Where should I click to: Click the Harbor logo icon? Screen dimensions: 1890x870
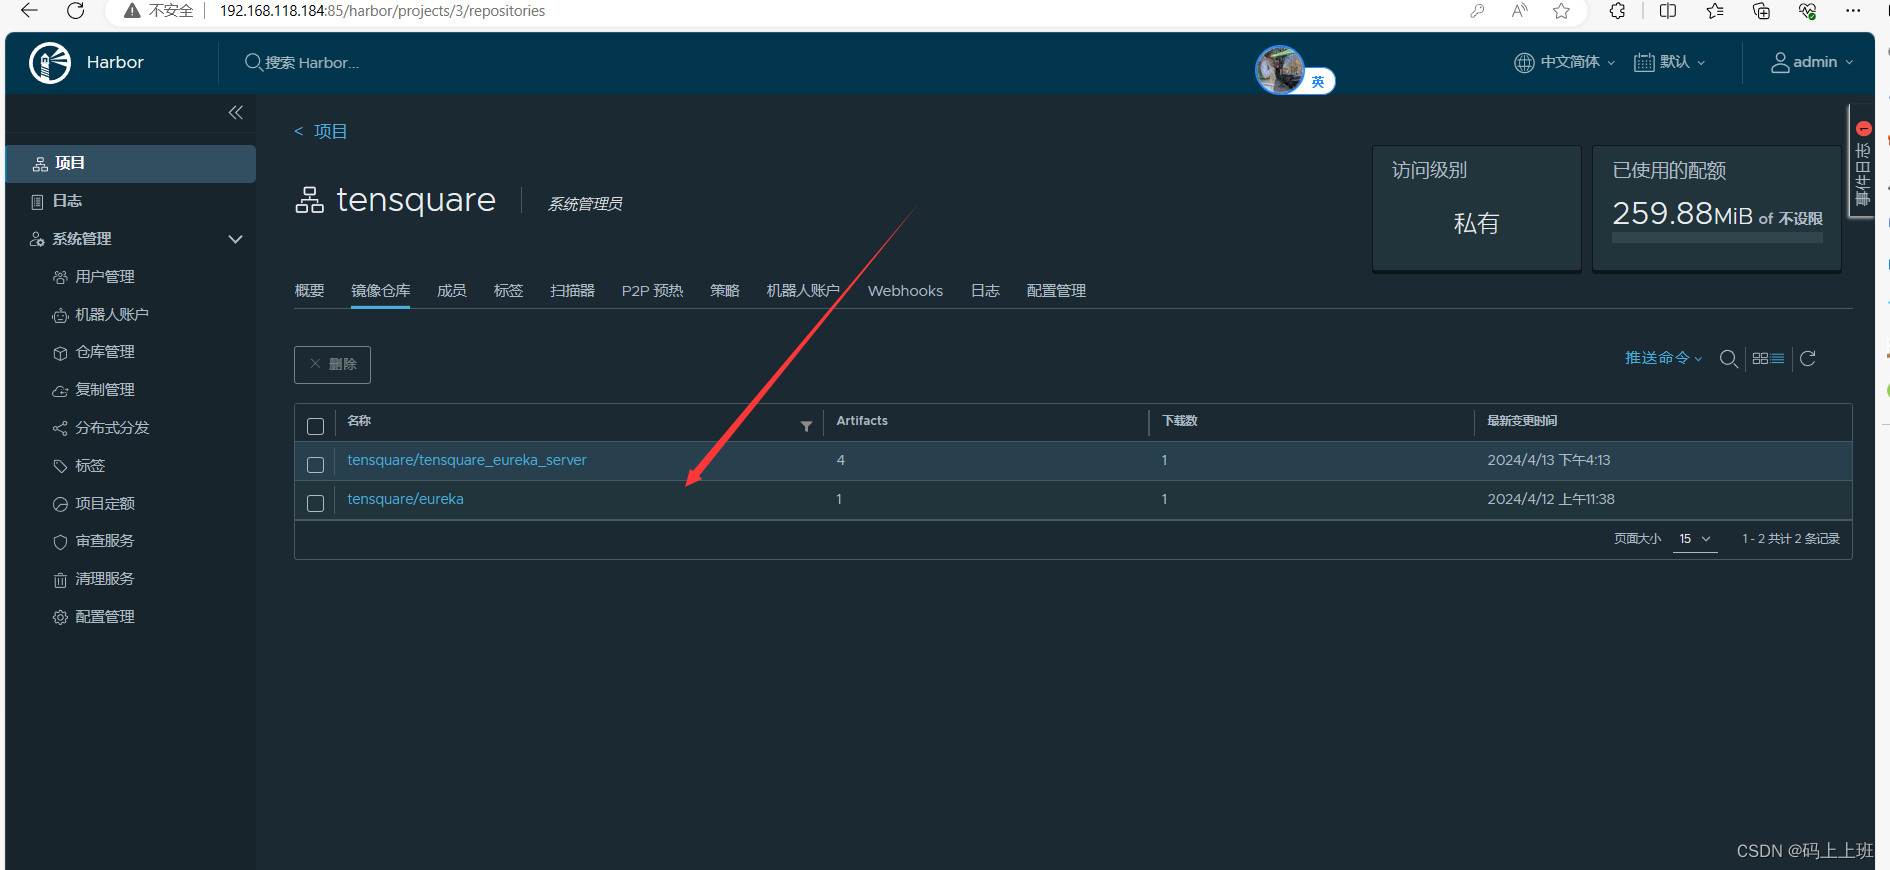coord(50,63)
